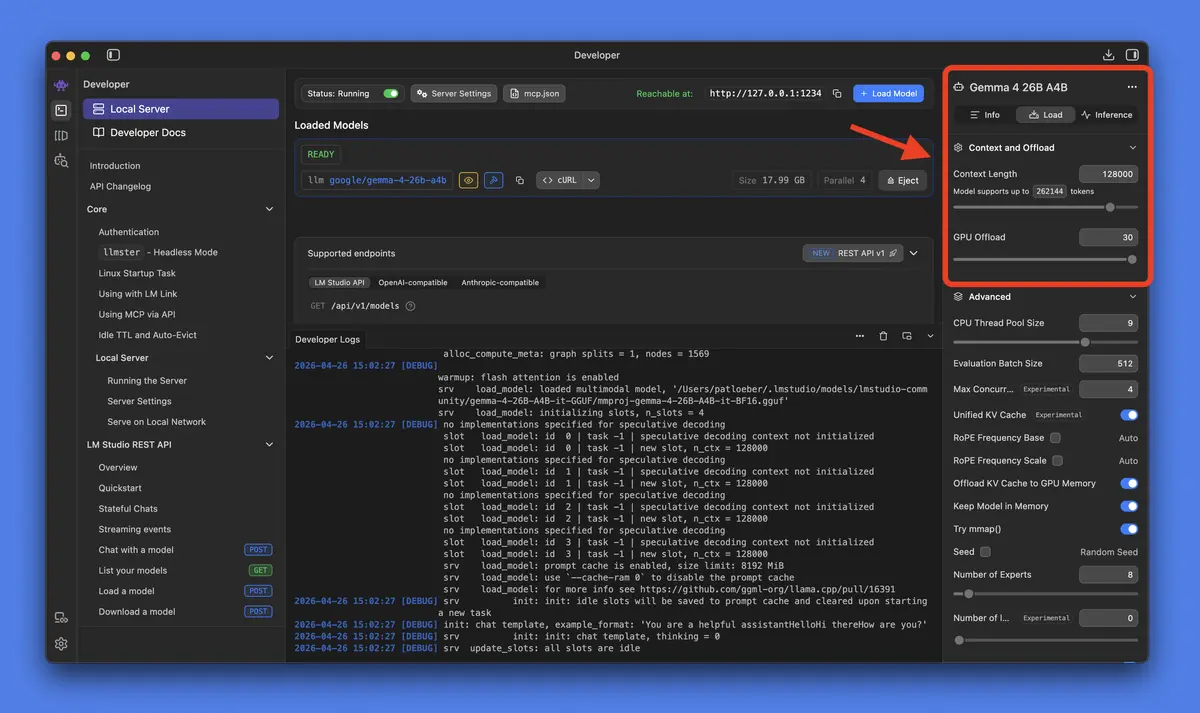Viewport: 1200px width, 713px height.
Task: Open app Settings gear icon
Action: coord(61,644)
